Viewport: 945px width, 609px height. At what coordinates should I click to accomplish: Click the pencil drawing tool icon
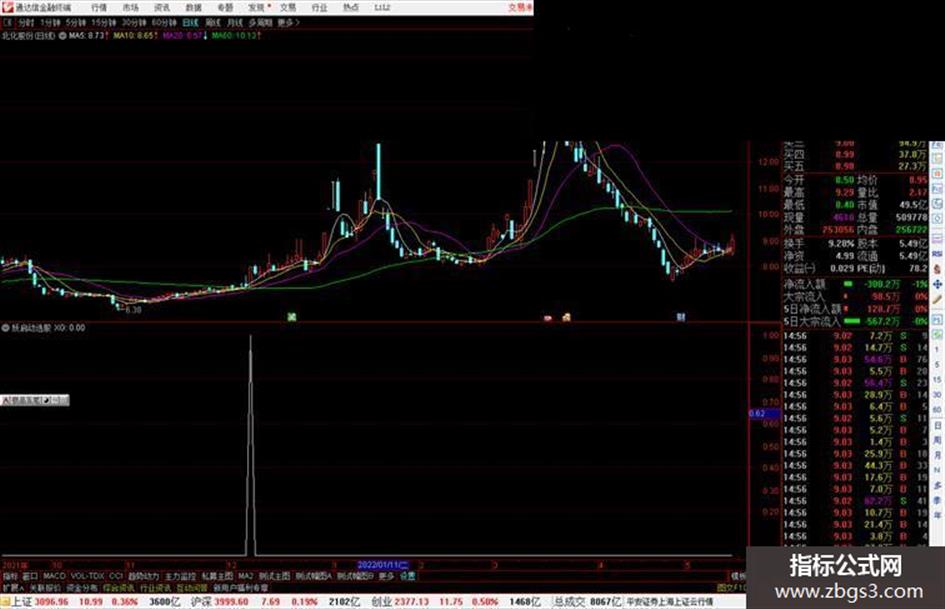pyautogui.click(x=937, y=299)
